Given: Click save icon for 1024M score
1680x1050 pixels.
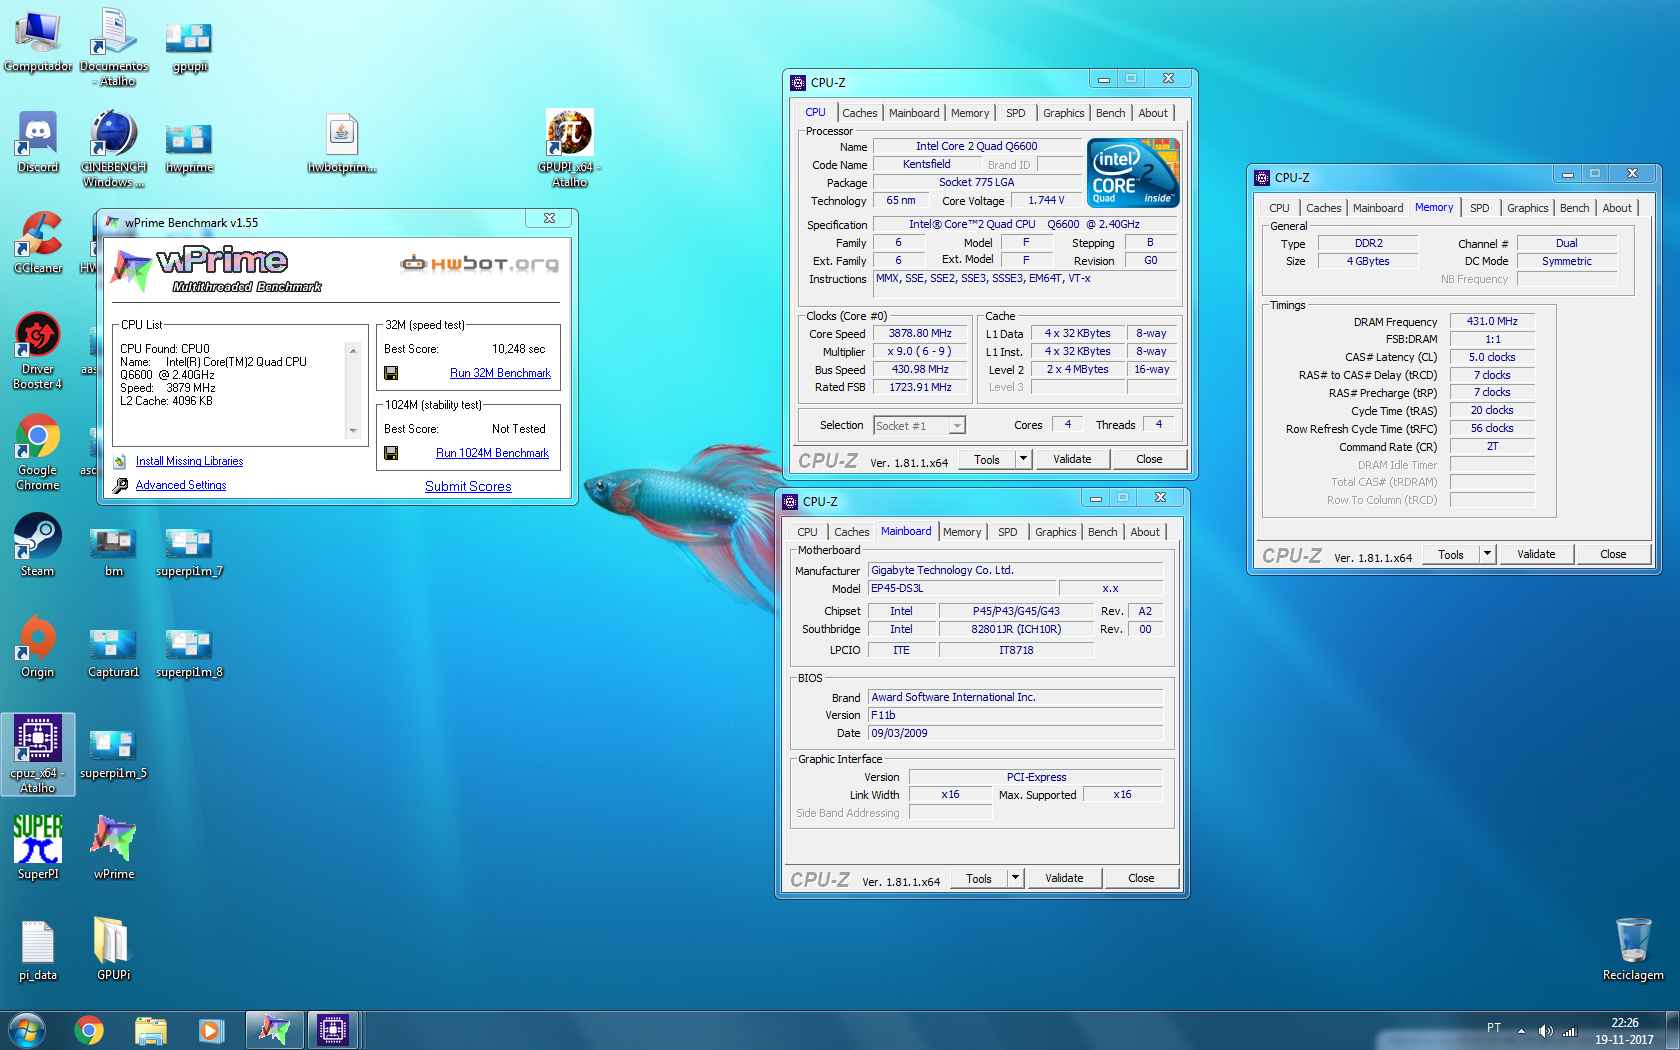Looking at the screenshot, I should [x=391, y=453].
